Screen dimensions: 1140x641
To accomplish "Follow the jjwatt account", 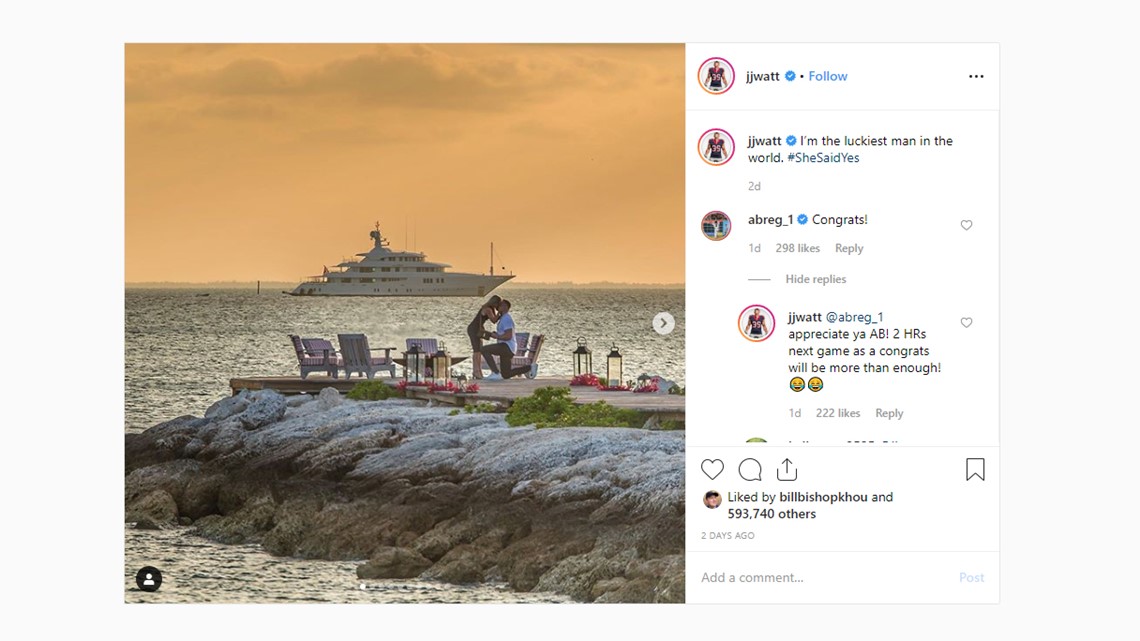I will click(x=827, y=76).
